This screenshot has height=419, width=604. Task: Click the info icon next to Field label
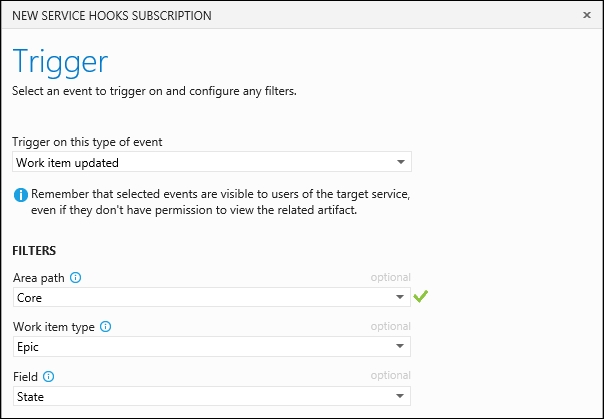pos(49,376)
